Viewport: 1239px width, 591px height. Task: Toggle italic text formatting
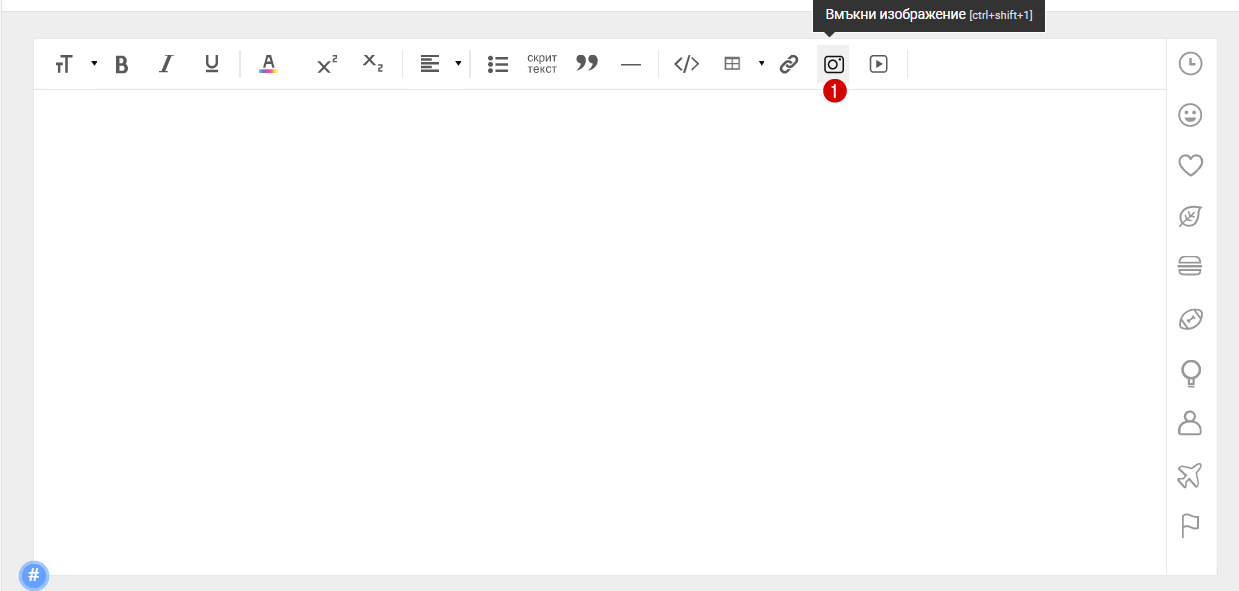tap(166, 65)
